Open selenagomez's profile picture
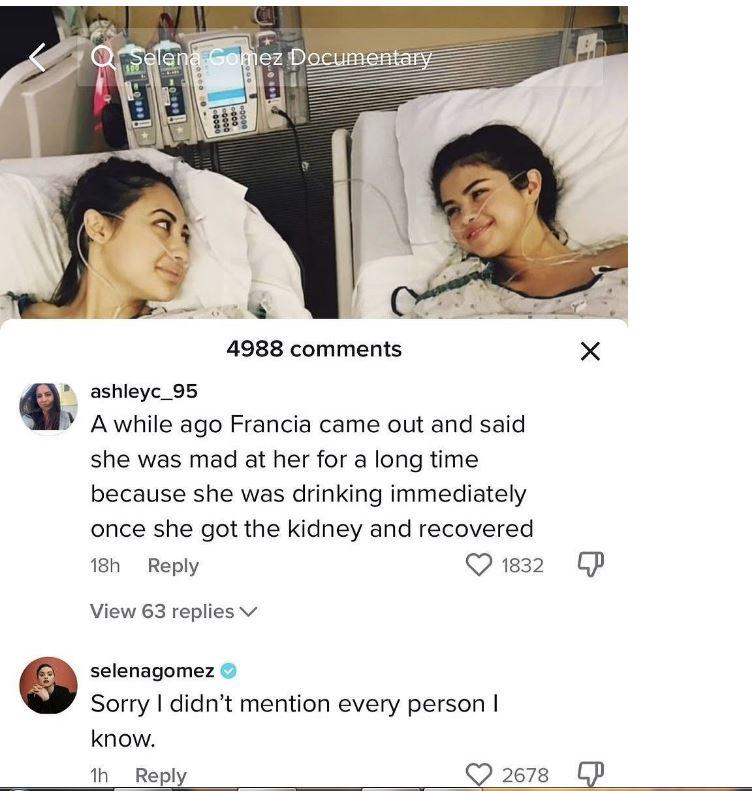Screen dimensions: 752x791 [48, 685]
